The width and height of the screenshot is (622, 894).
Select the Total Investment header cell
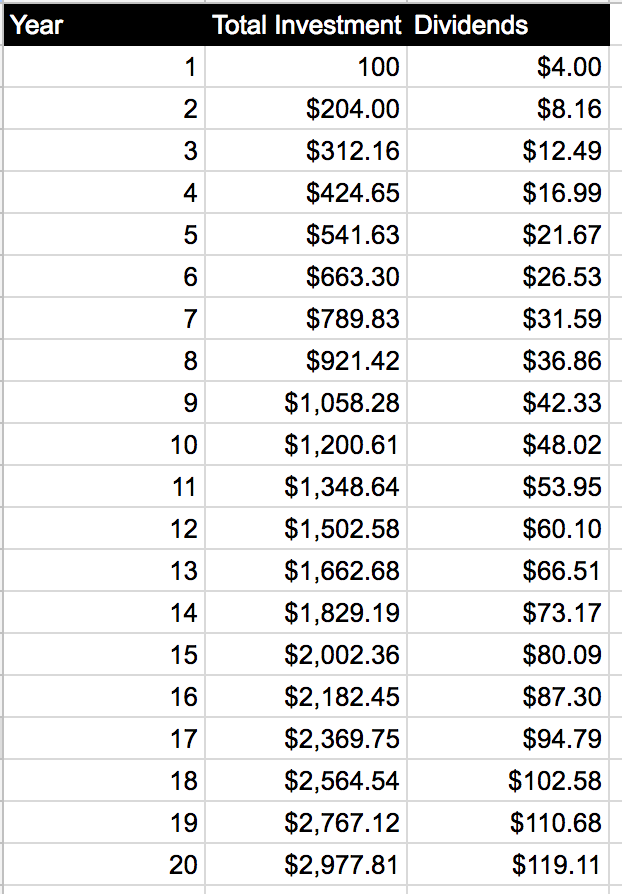point(306,25)
